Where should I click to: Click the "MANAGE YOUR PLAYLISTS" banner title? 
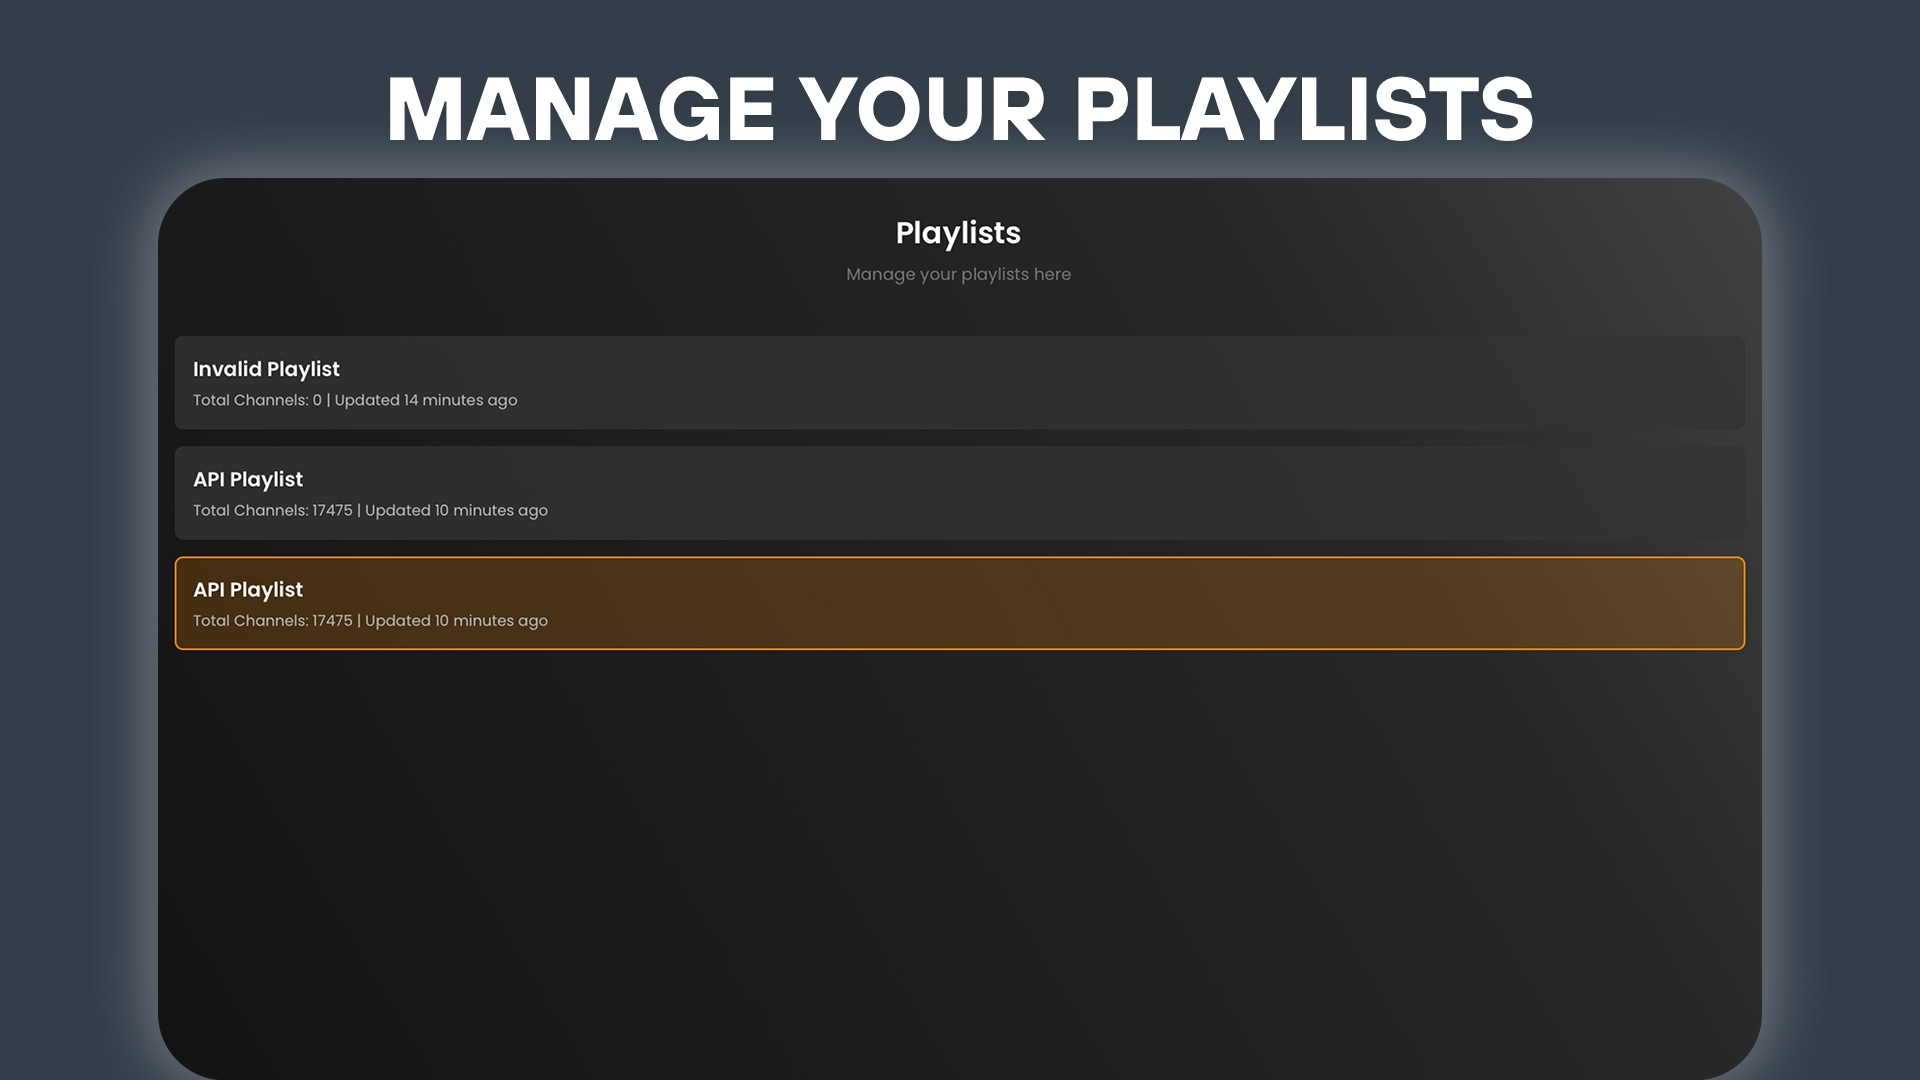(x=960, y=109)
